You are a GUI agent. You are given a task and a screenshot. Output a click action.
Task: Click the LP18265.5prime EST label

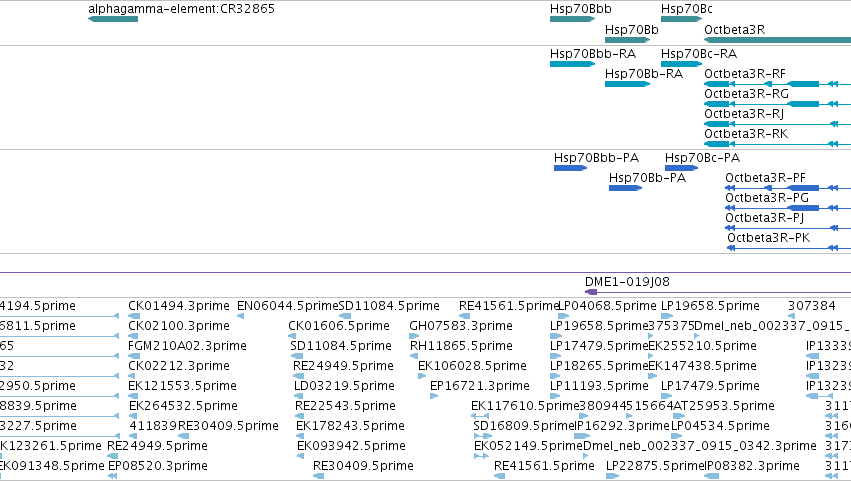(x=599, y=366)
